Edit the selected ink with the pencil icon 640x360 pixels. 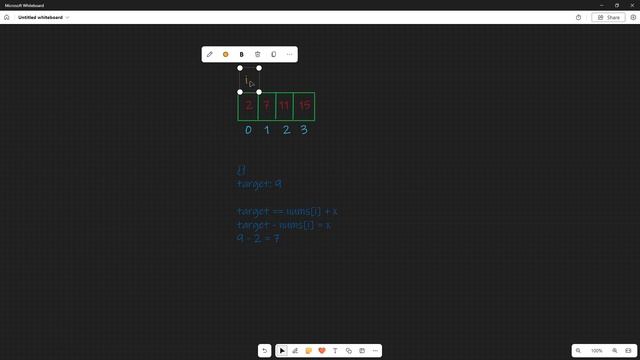[x=210, y=54]
